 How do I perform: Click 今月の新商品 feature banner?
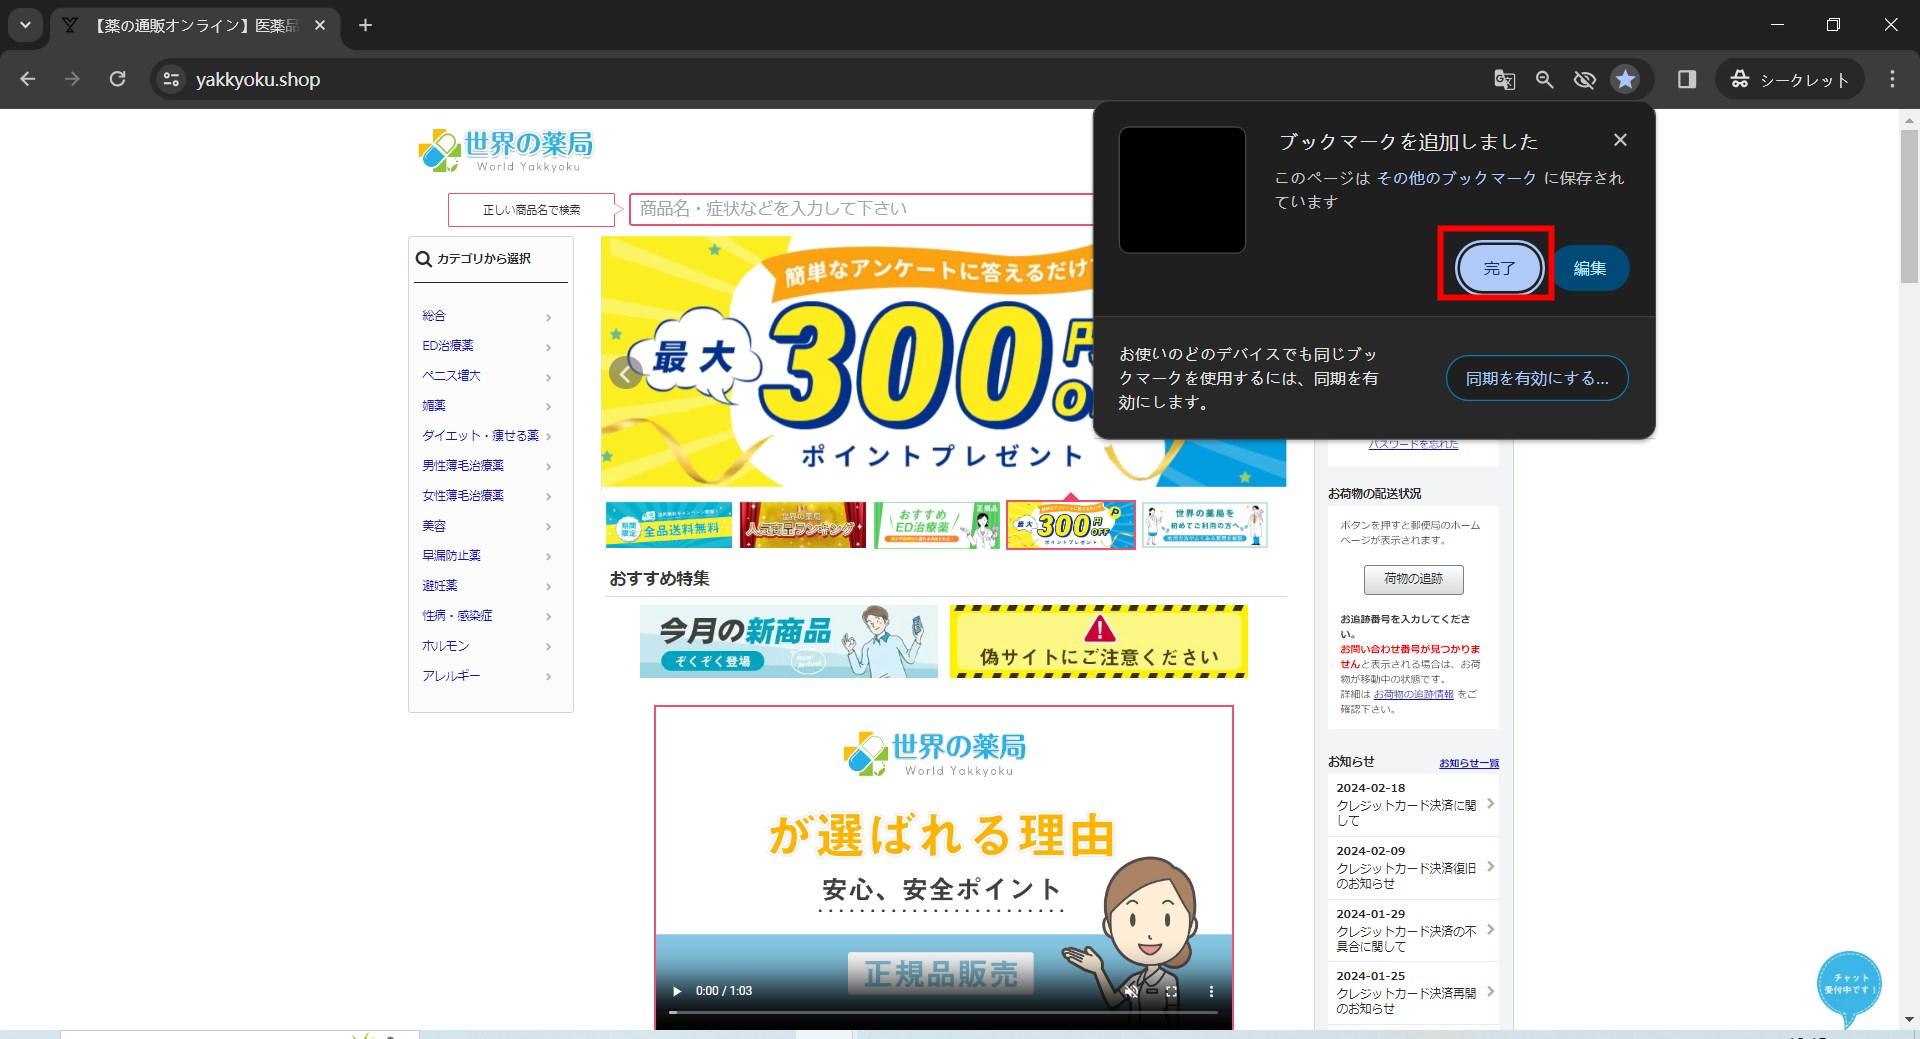789,641
